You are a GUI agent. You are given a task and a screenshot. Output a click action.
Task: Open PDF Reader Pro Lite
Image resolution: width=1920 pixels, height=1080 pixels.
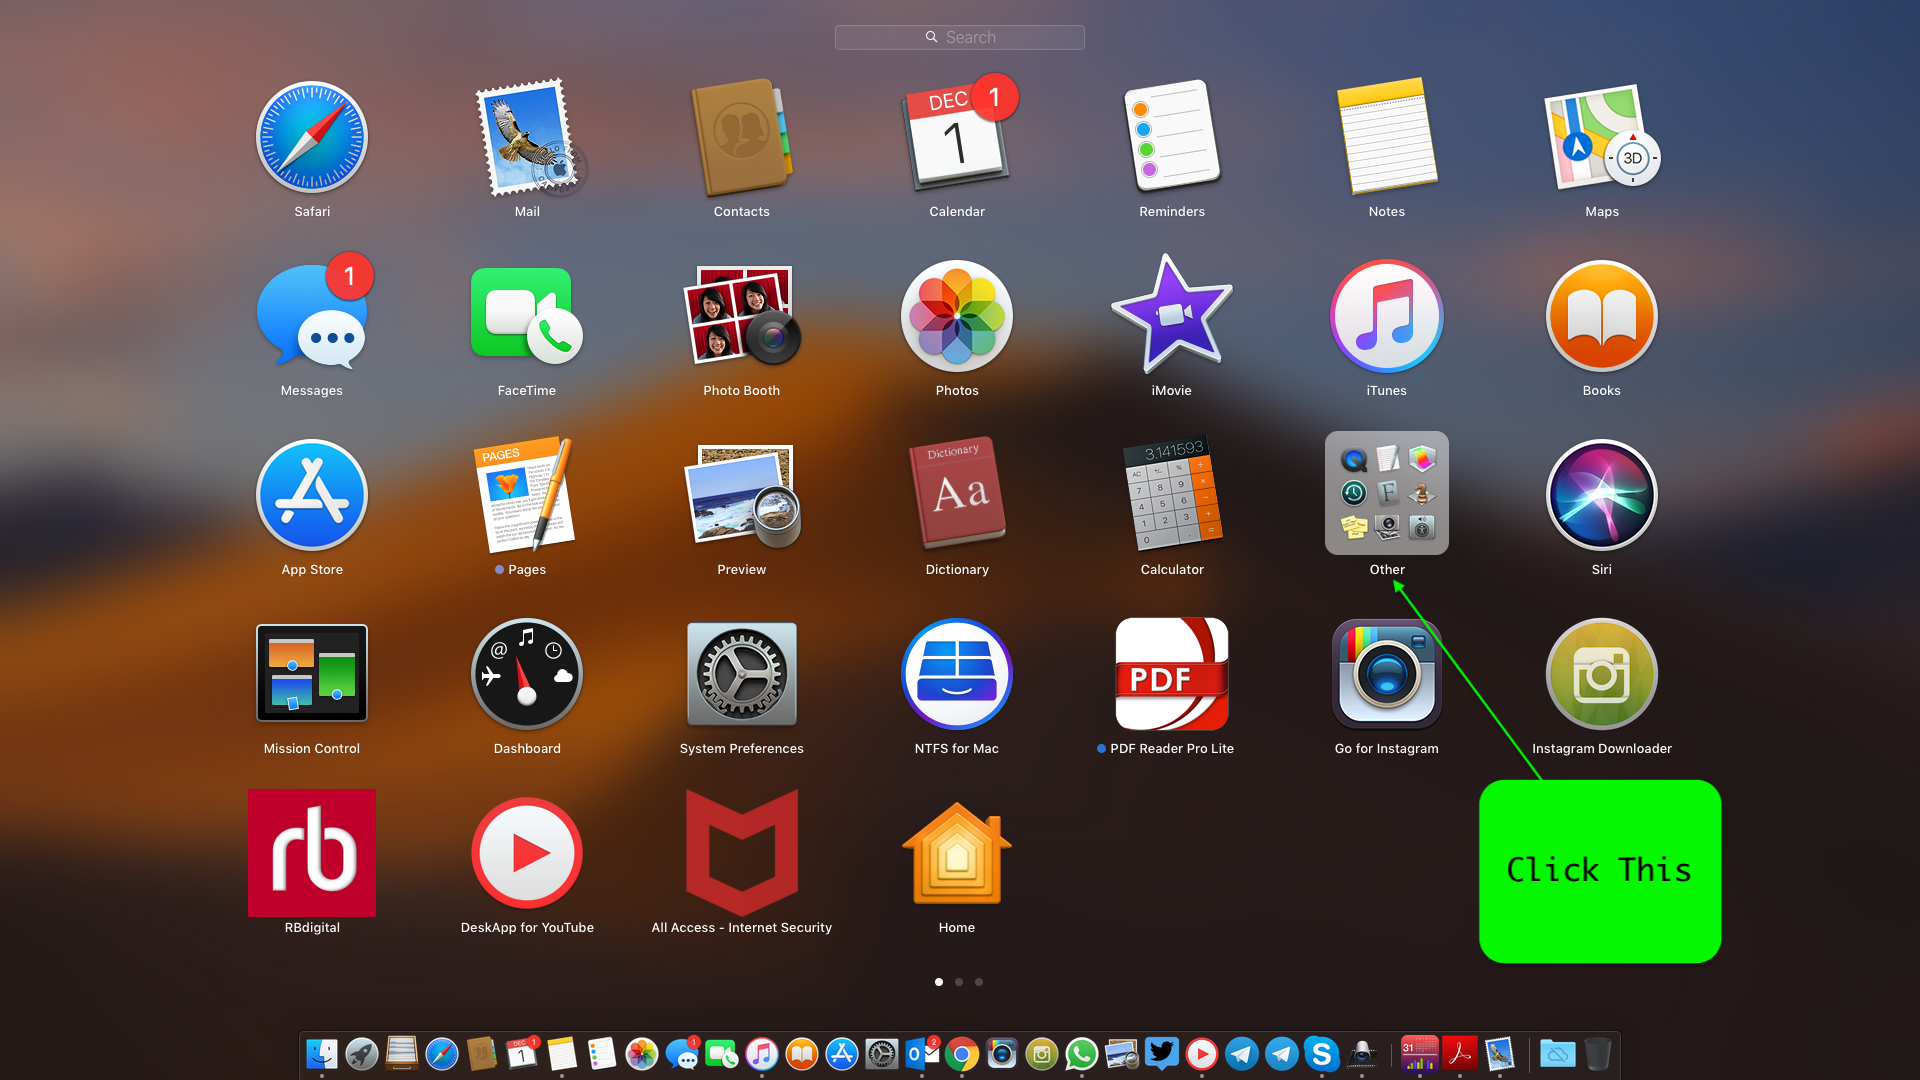coord(1171,675)
